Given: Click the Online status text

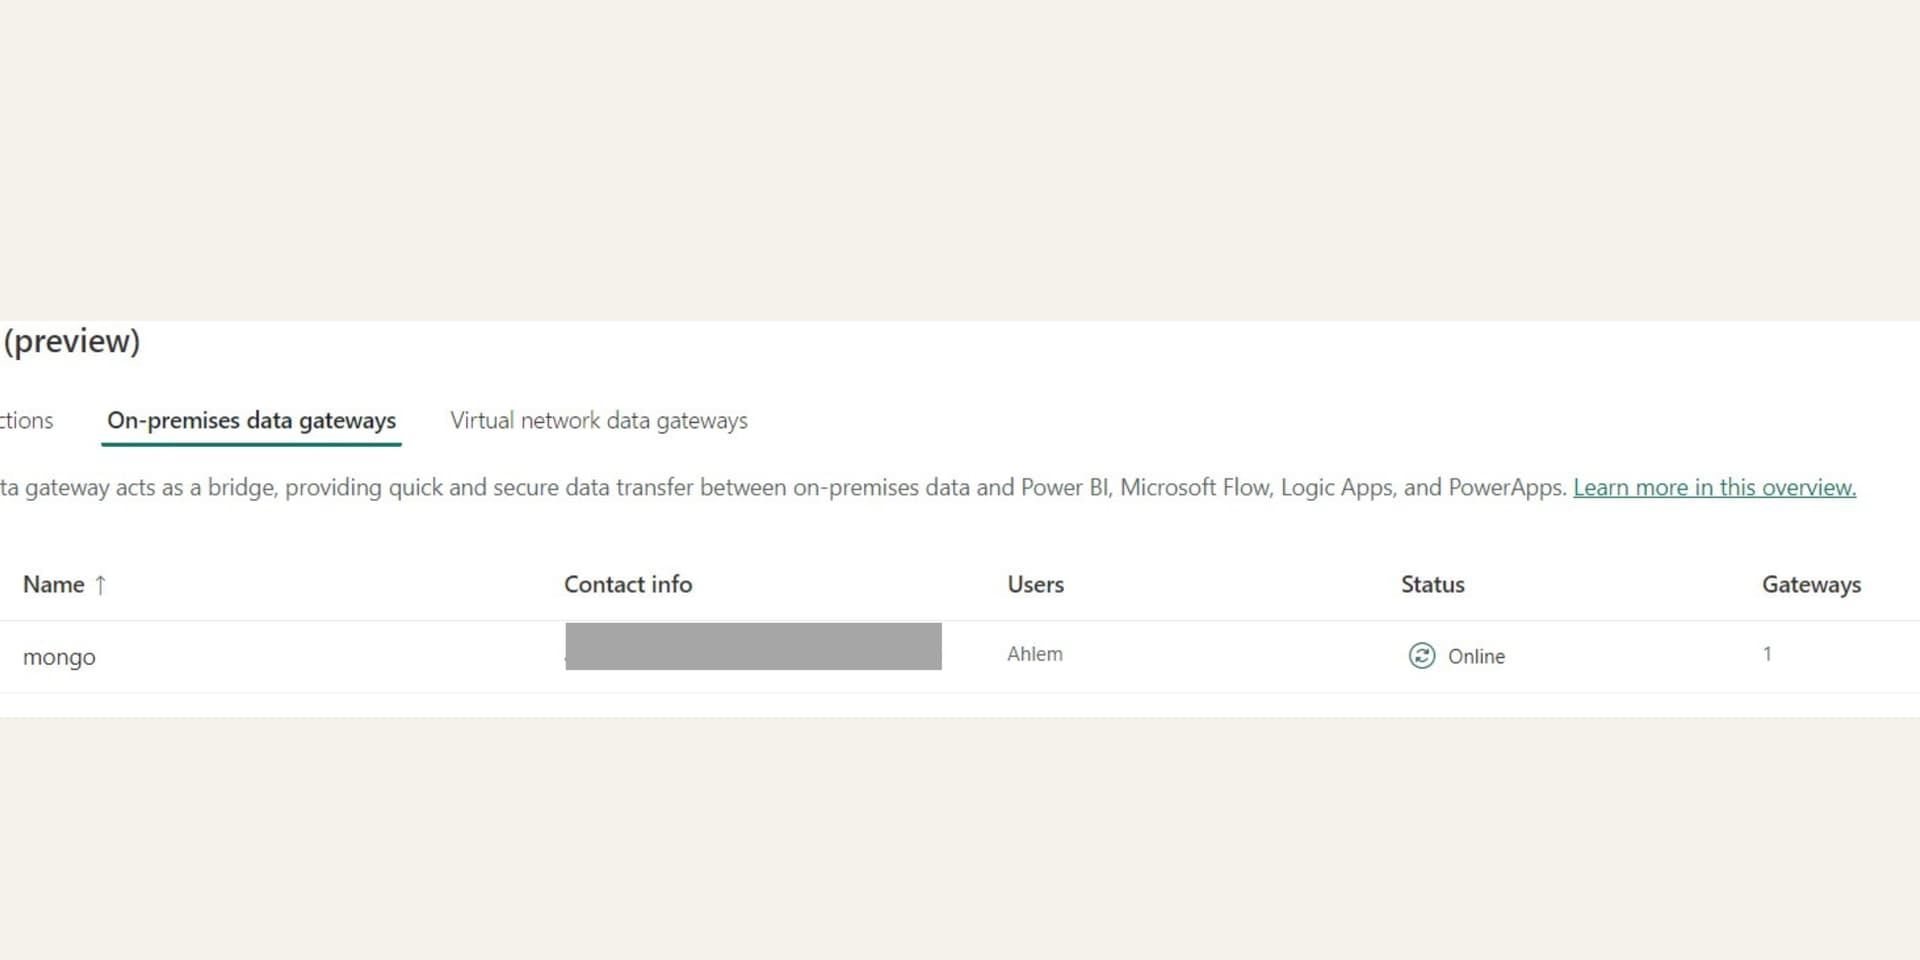Looking at the screenshot, I should point(1476,656).
